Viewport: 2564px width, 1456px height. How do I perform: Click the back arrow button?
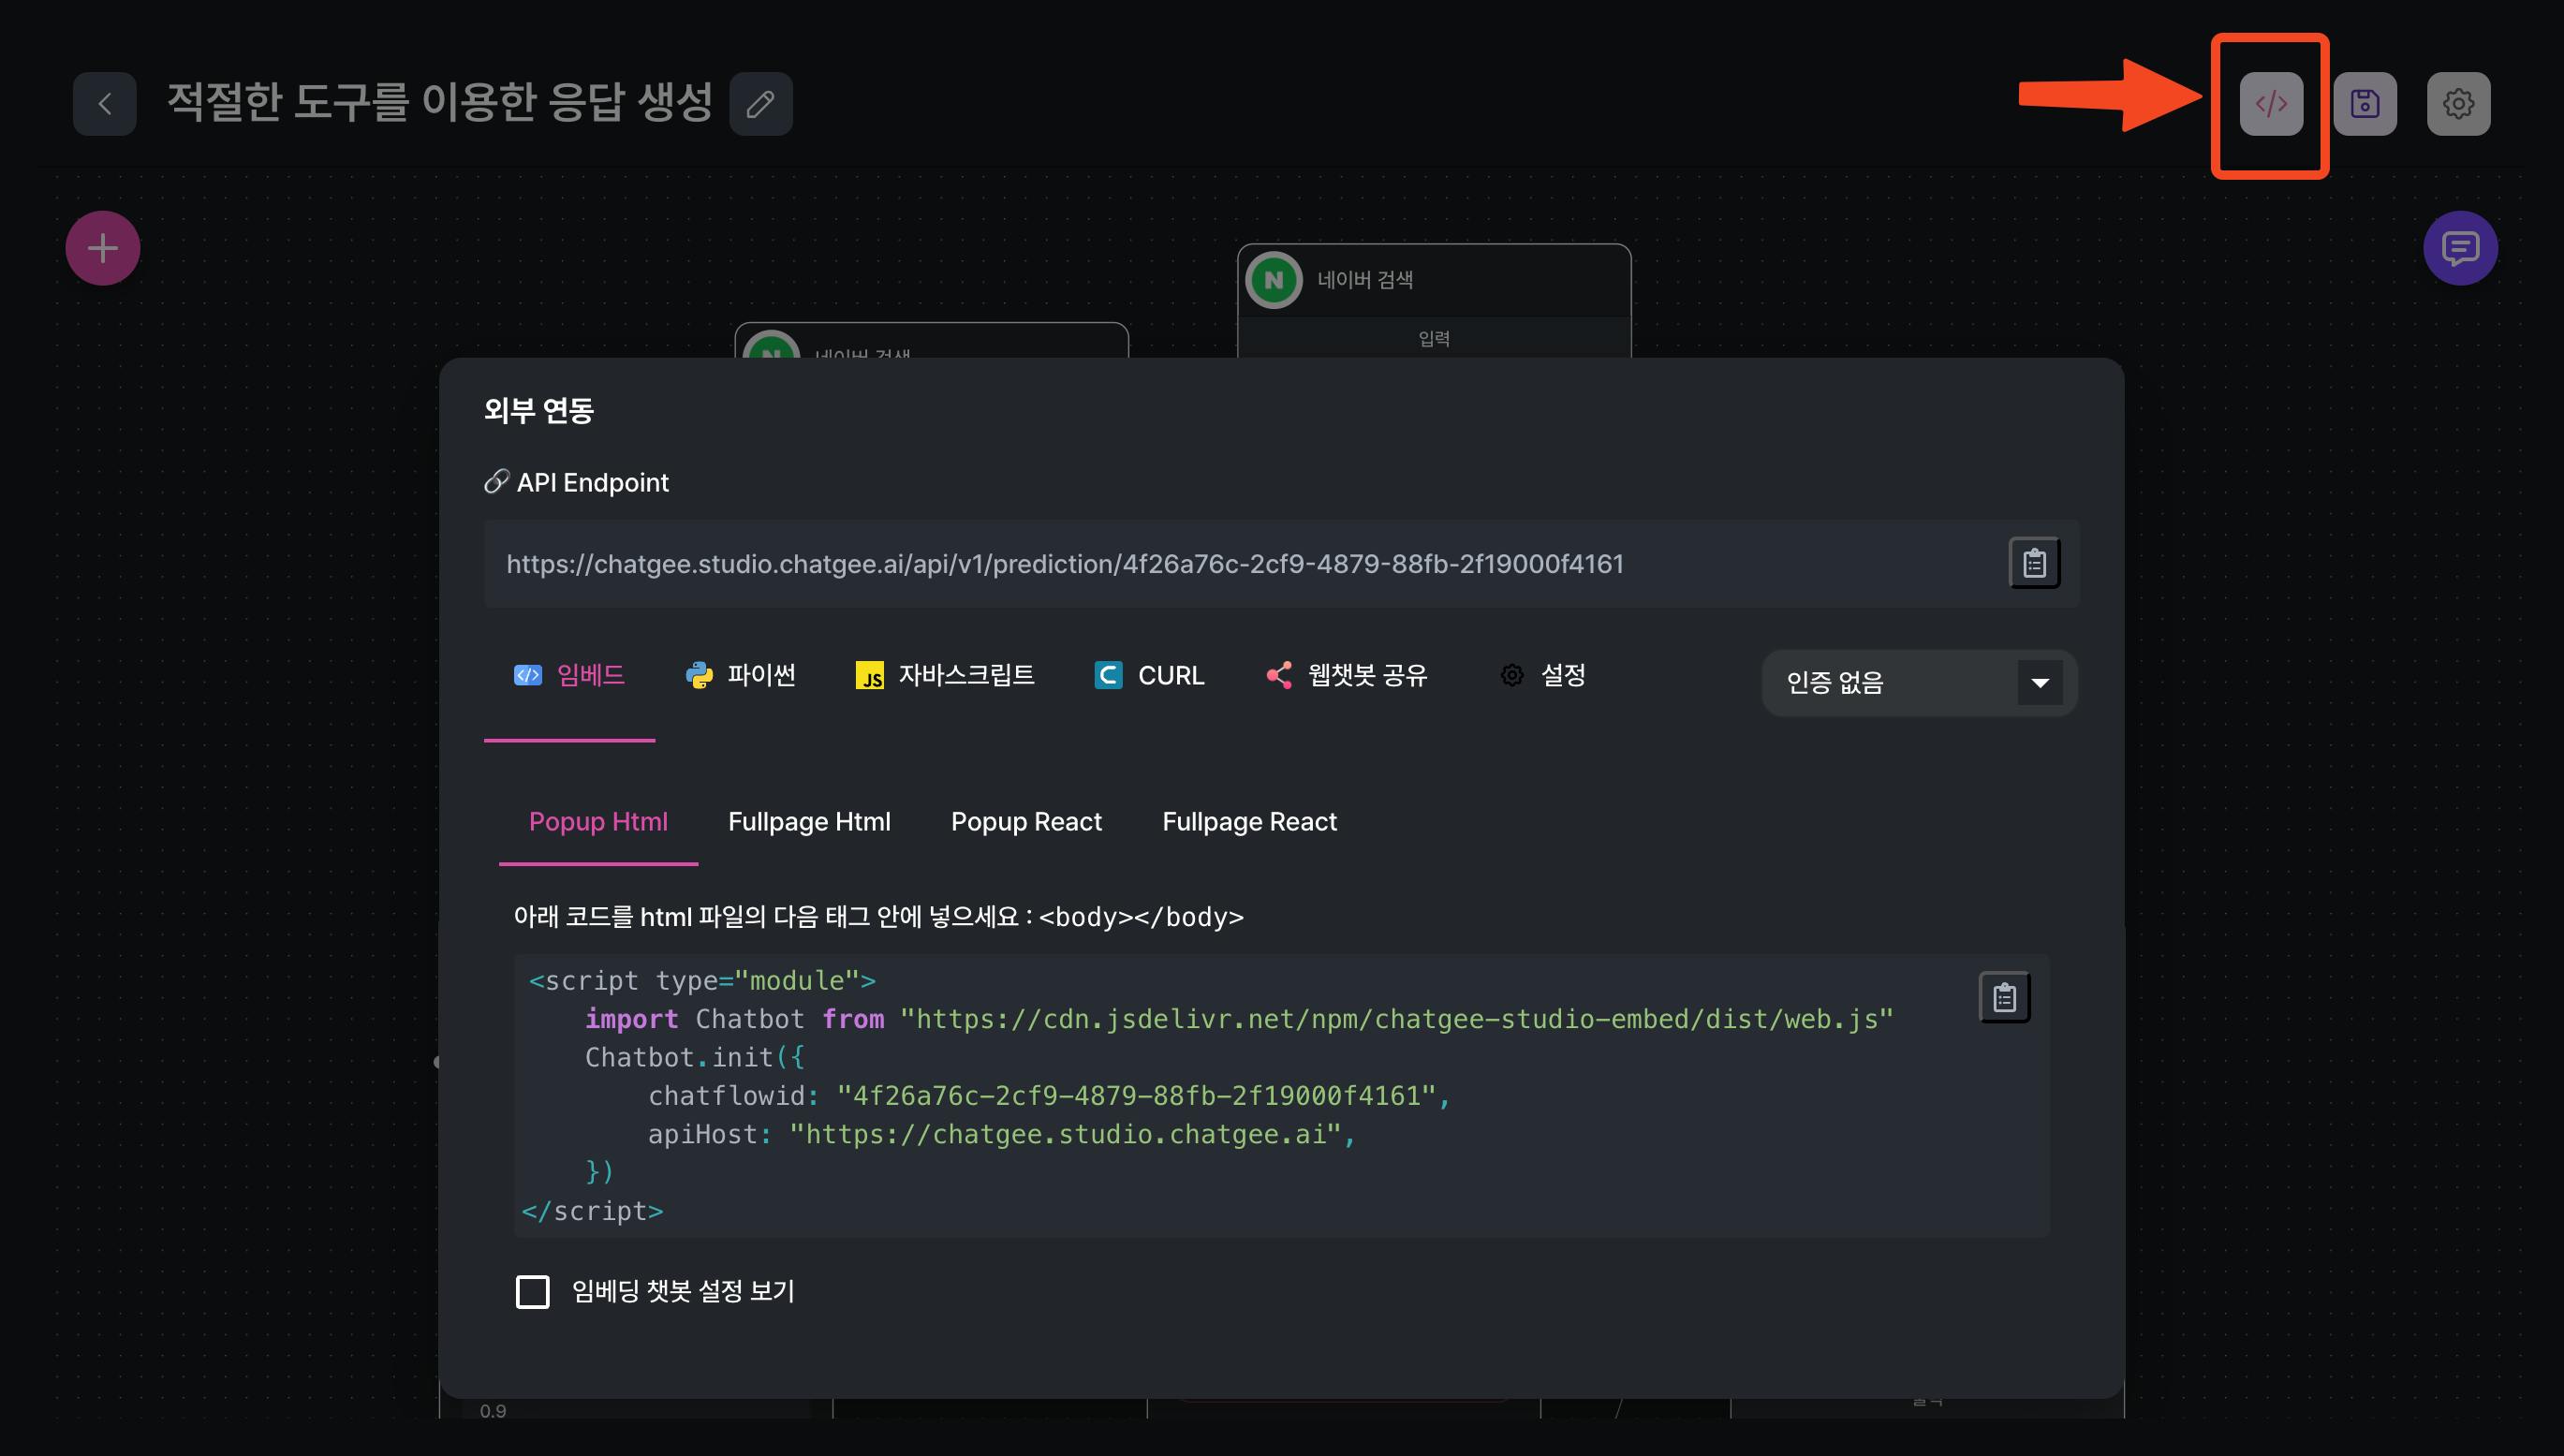click(104, 103)
